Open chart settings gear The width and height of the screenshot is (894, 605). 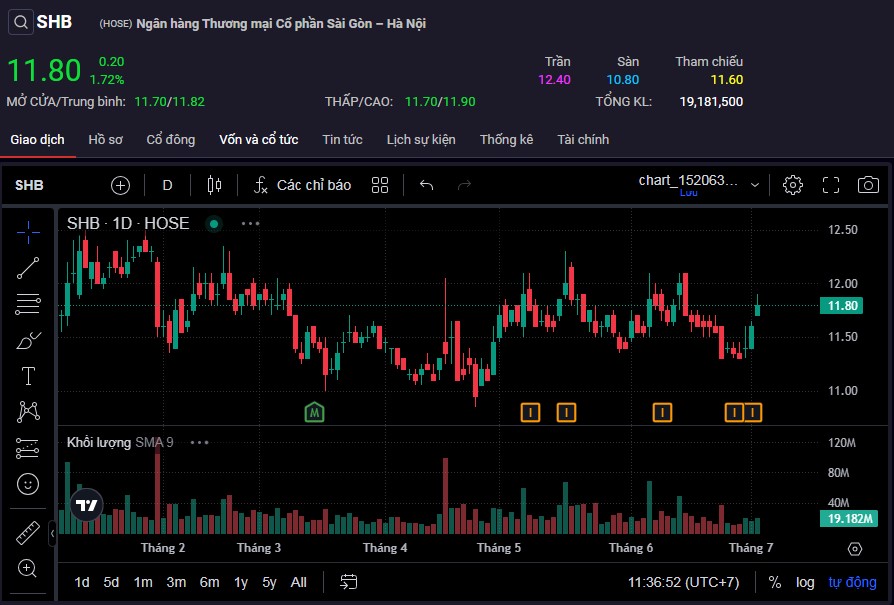[793, 185]
